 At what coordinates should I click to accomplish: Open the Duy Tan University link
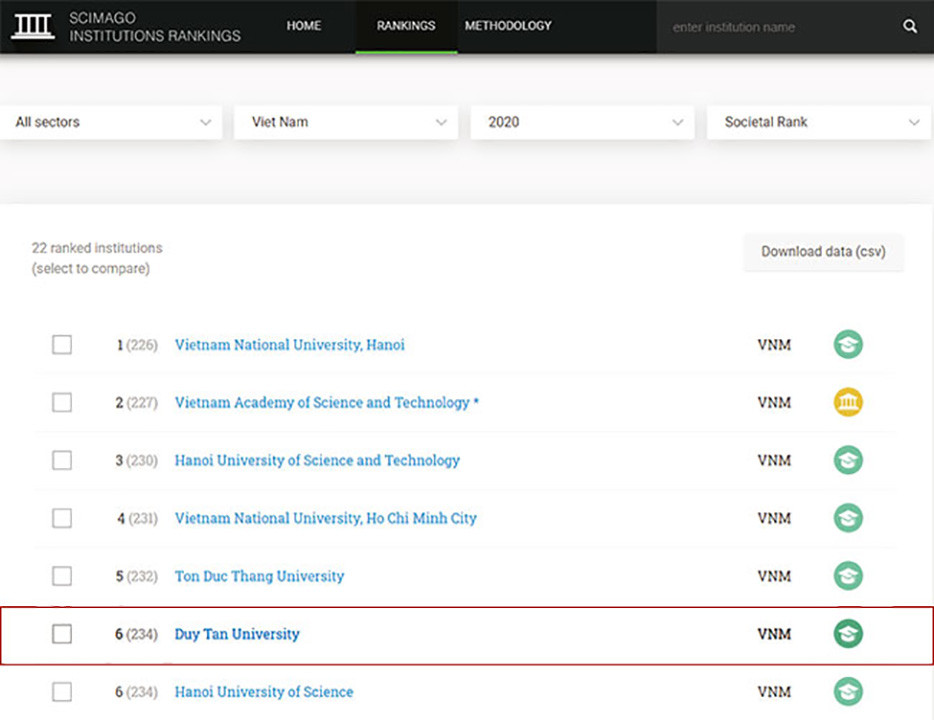pyautogui.click(x=237, y=633)
